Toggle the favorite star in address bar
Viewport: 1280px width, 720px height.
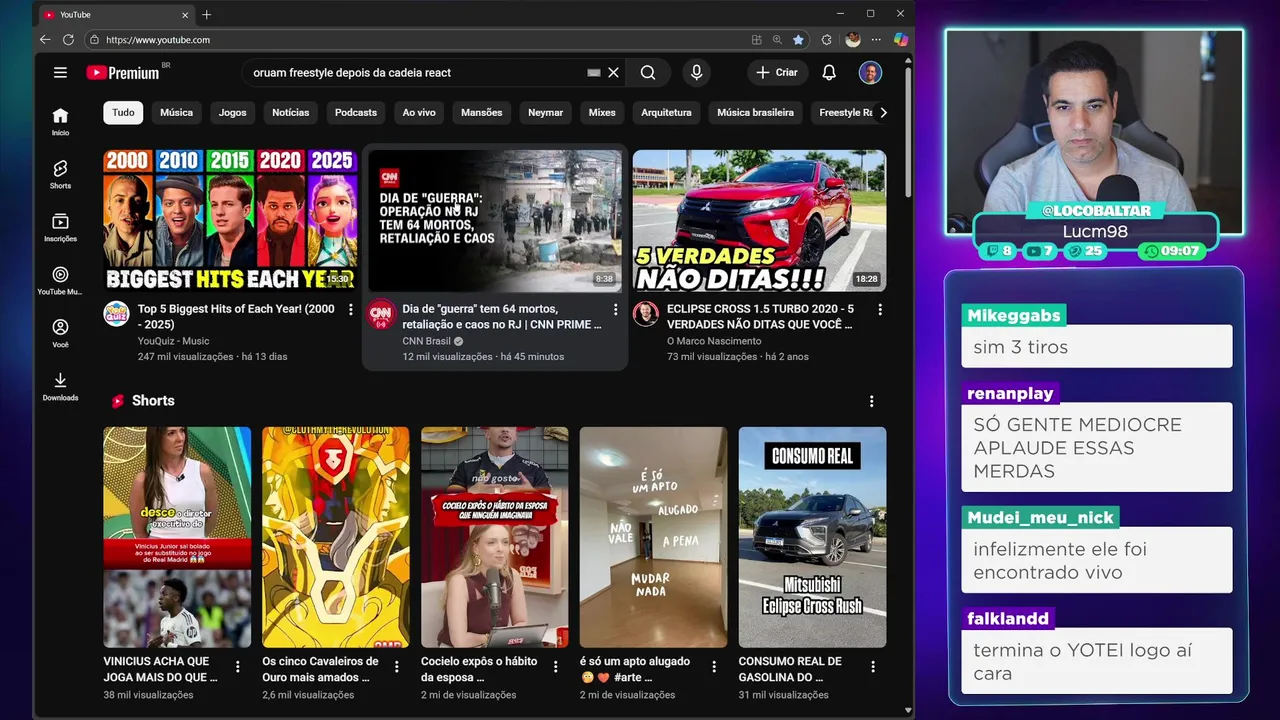click(798, 40)
